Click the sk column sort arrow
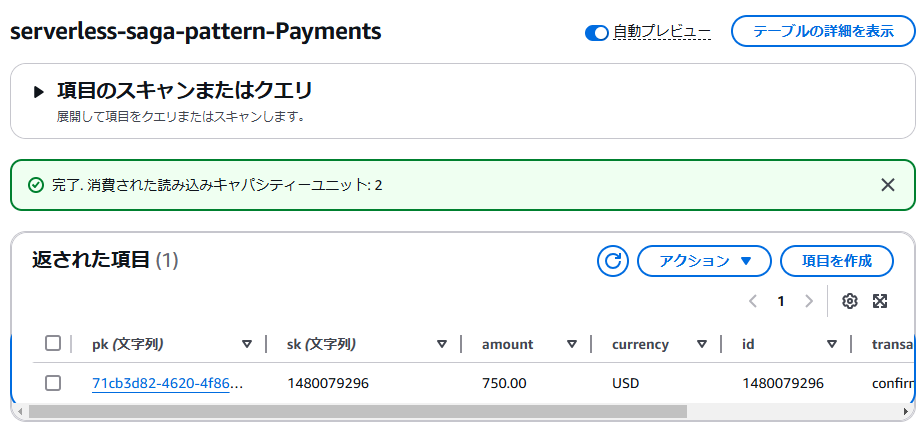 click(441, 344)
